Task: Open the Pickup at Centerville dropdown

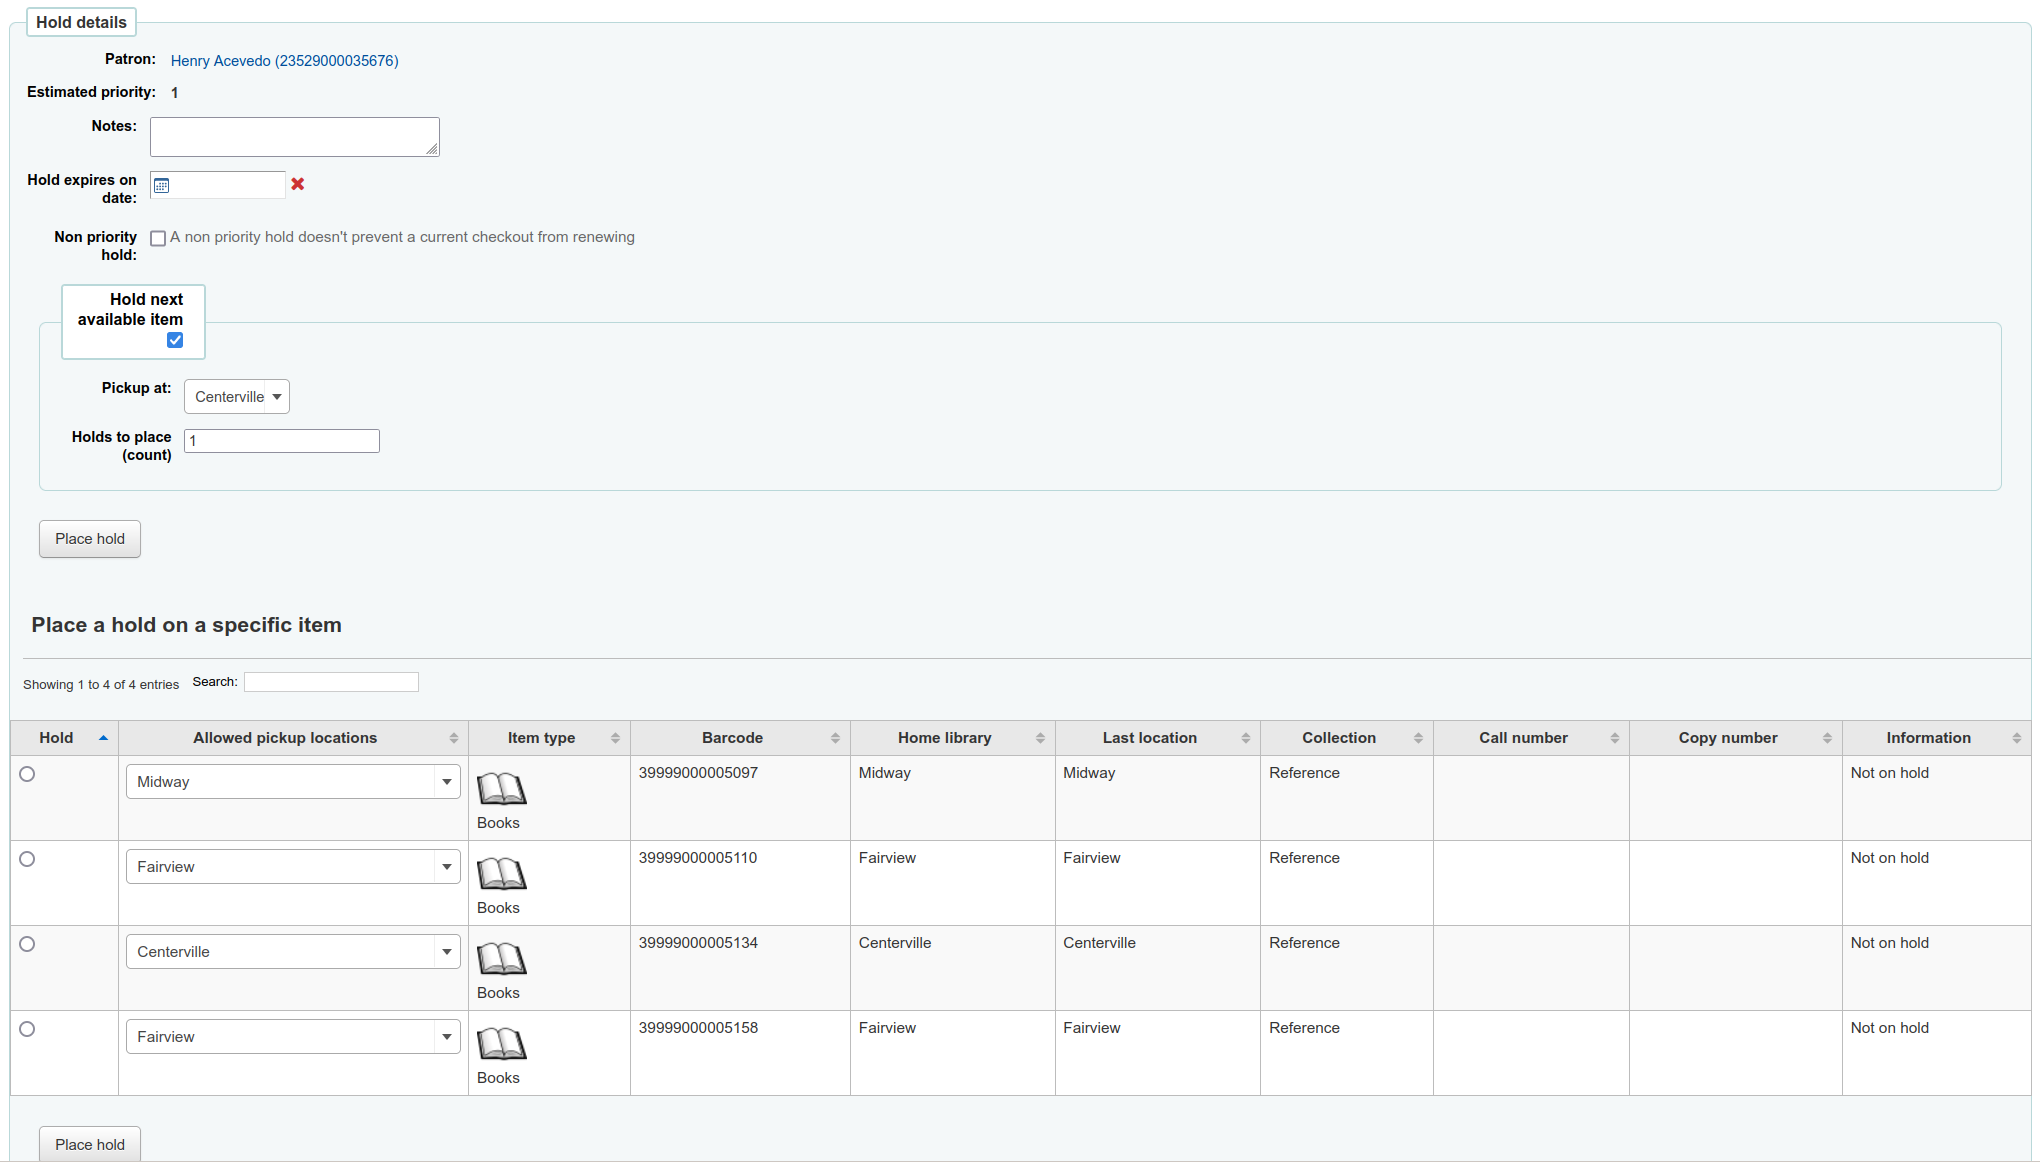Action: (237, 397)
